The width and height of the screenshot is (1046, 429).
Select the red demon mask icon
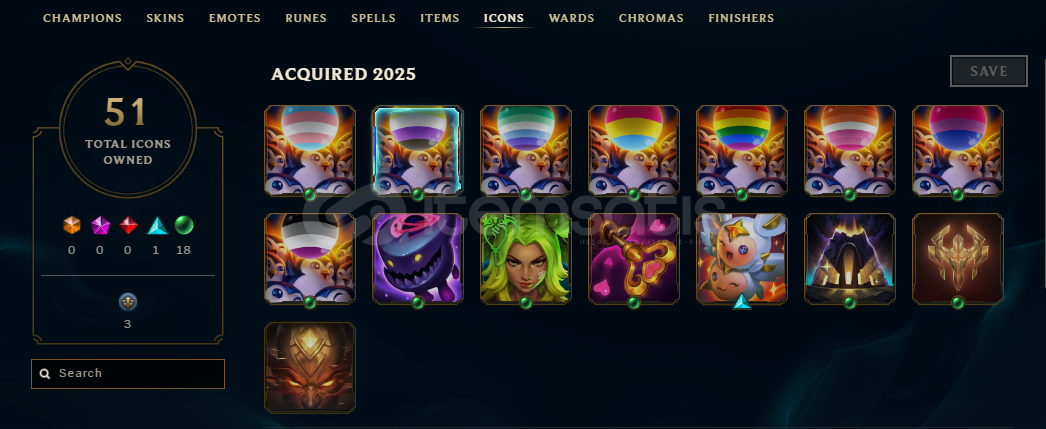click(310, 368)
